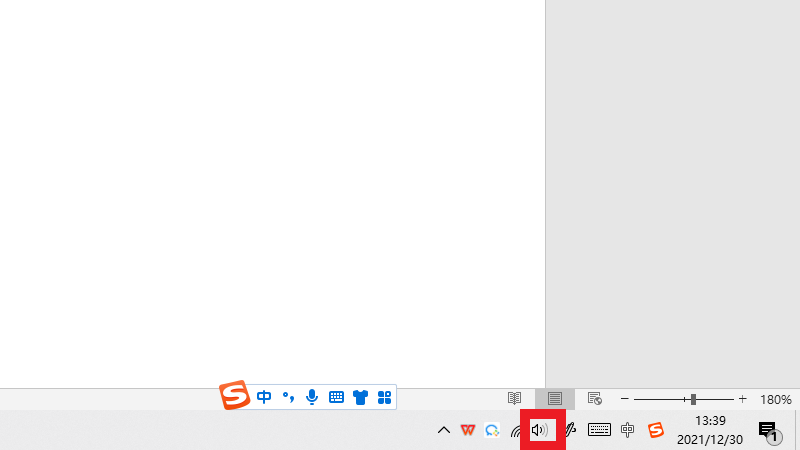
Task: Expand hidden system tray icons
Action: 444,430
